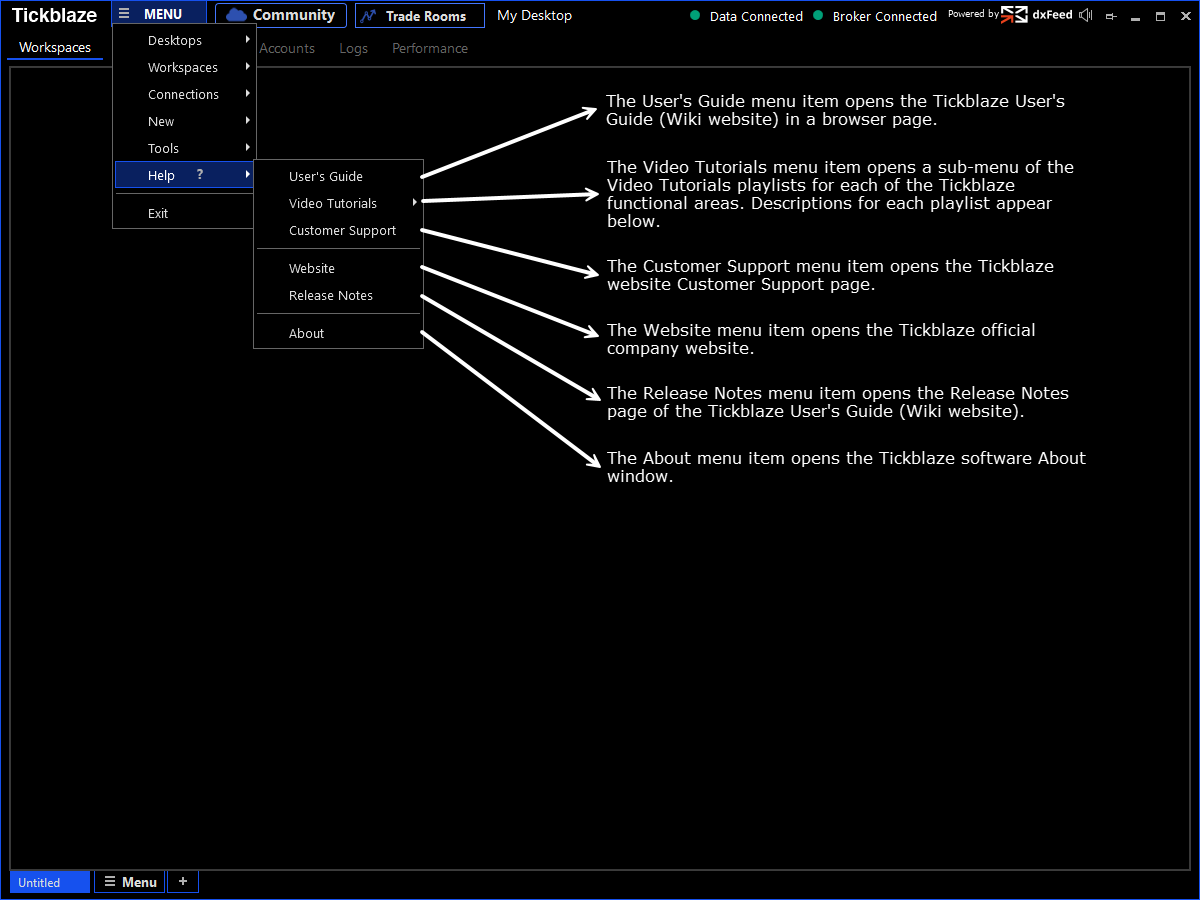Image resolution: width=1200 pixels, height=900 pixels.
Task: Select the Help menu item
Action: tap(185, 175)
